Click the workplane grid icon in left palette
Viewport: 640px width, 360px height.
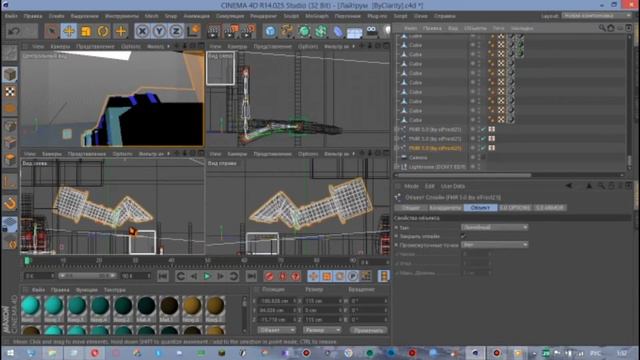point(10,224)
